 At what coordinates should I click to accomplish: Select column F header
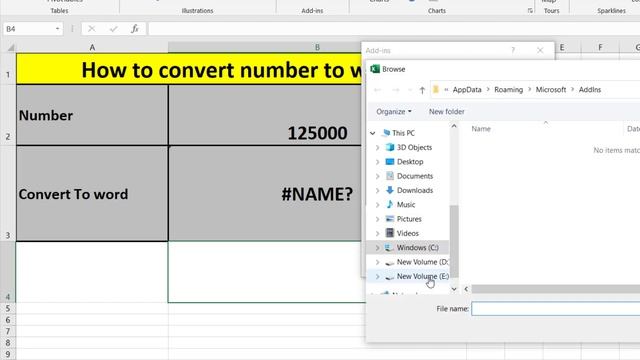pos(600,47)
